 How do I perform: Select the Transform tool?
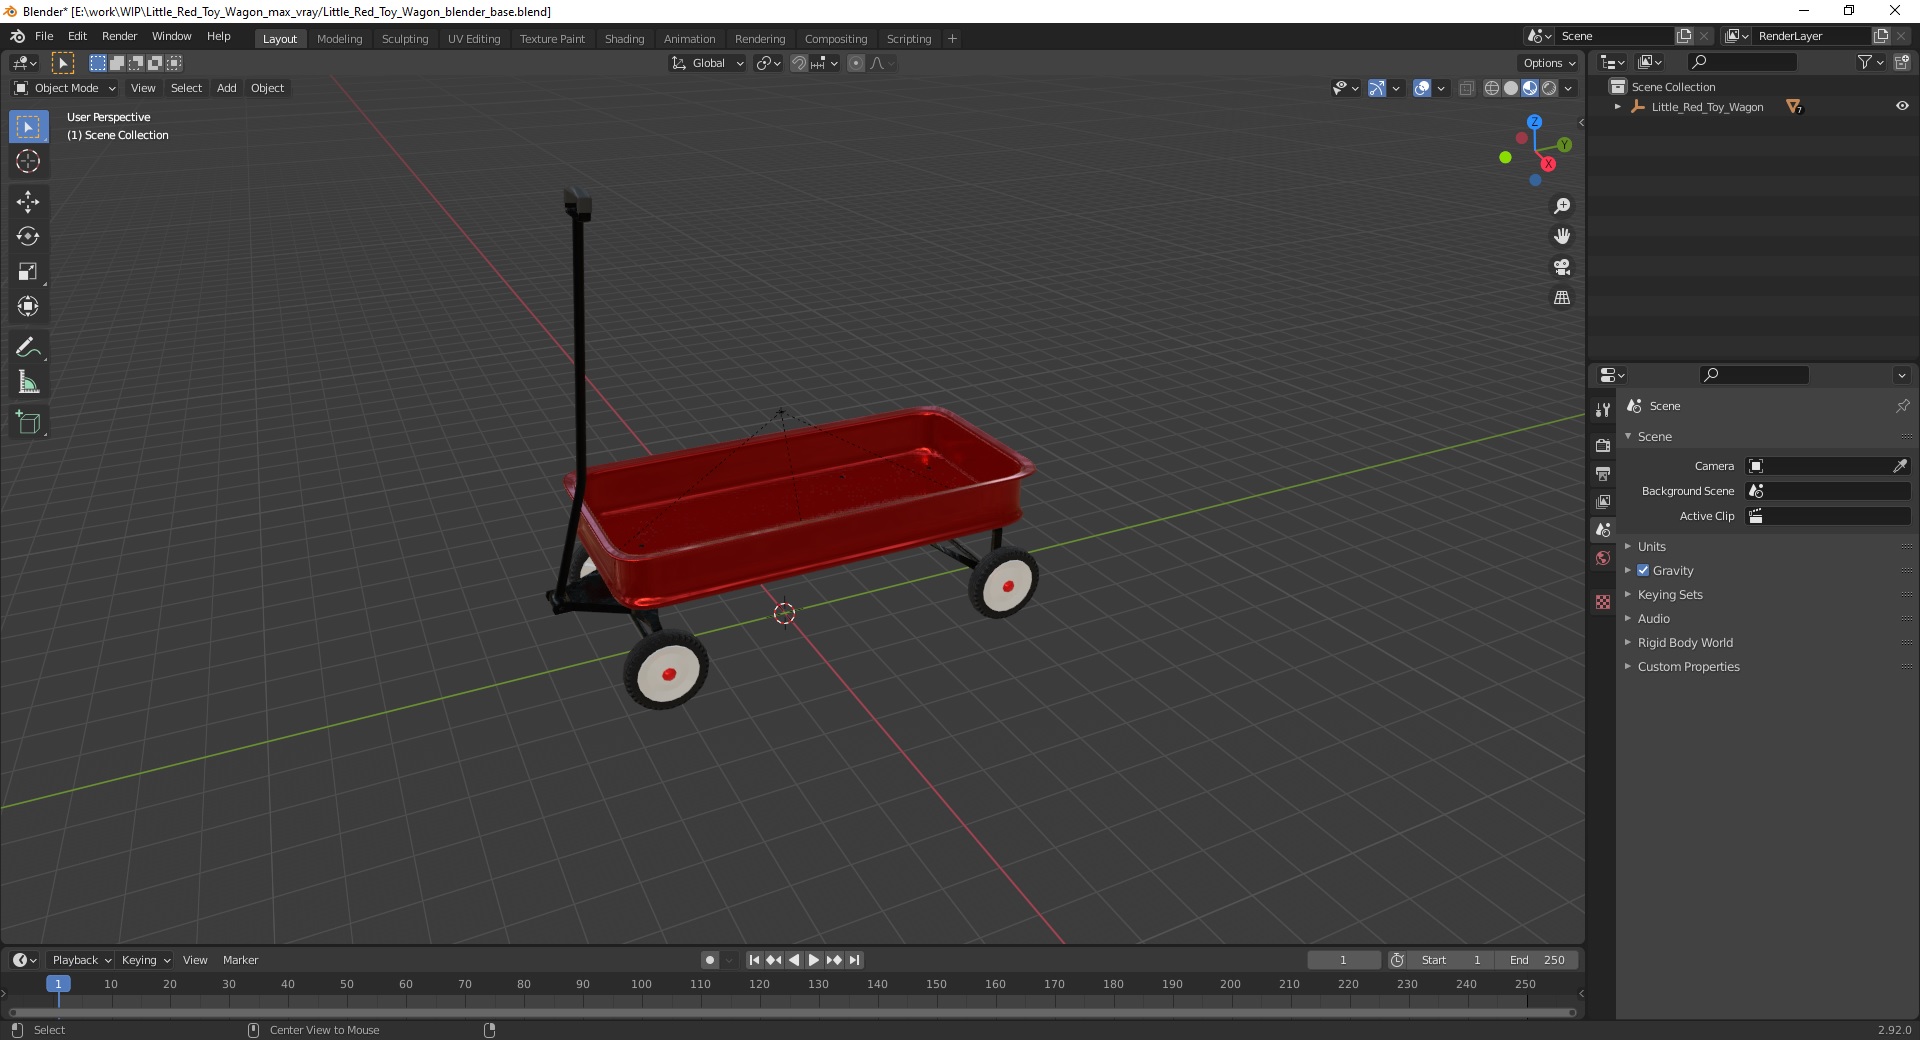tap(28, 307)
